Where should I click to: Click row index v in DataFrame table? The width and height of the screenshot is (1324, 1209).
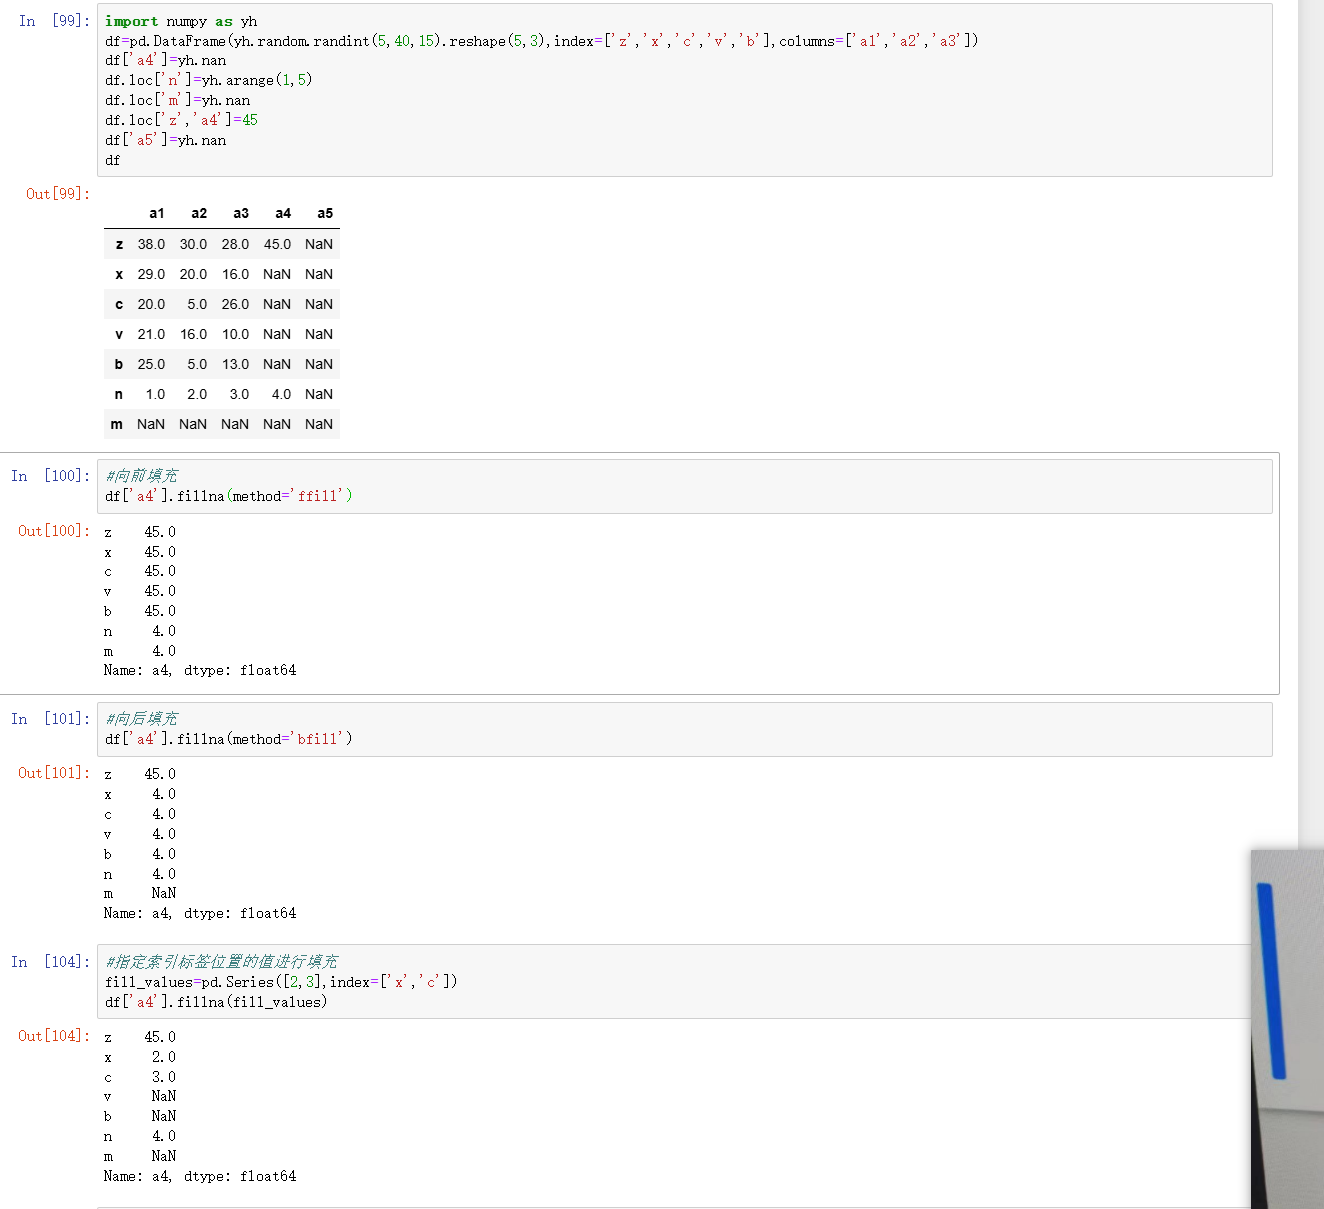click(x=119, y=334)
